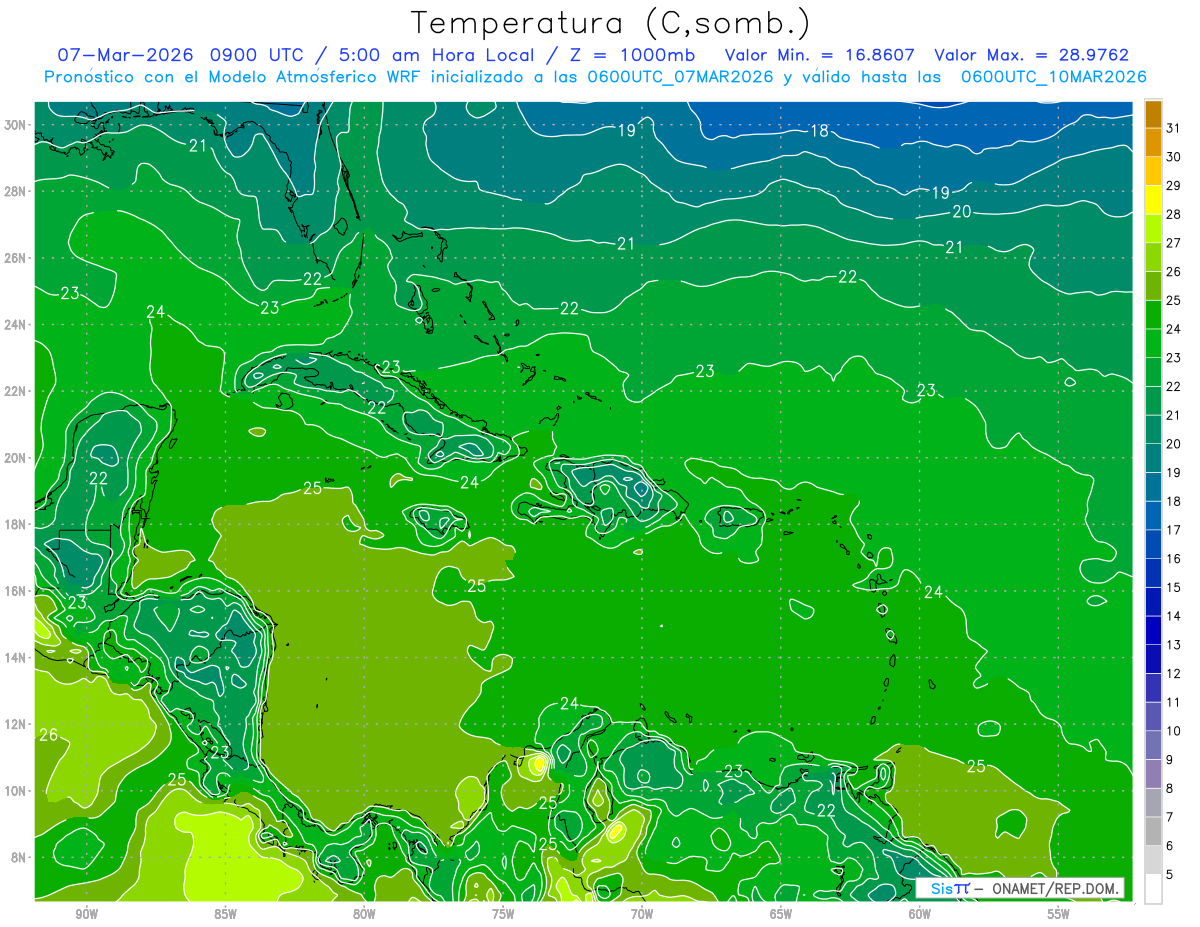Select "Valor Max. = 28.9762" text
Screen dimensions: 1200x927
pyautogui.click(x=1031, y=55)
